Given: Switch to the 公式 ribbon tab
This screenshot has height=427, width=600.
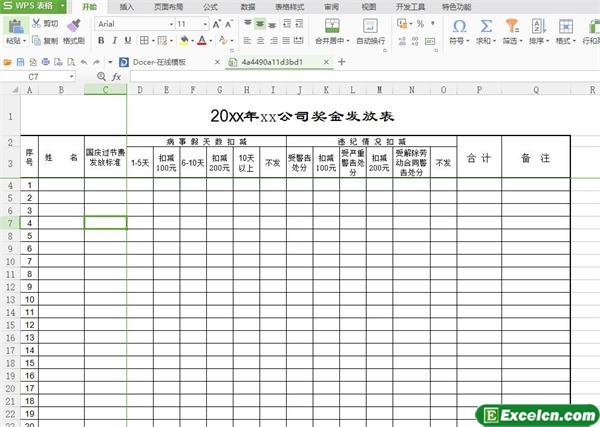Looking at the screenshot, I should (x=210, y=7).
